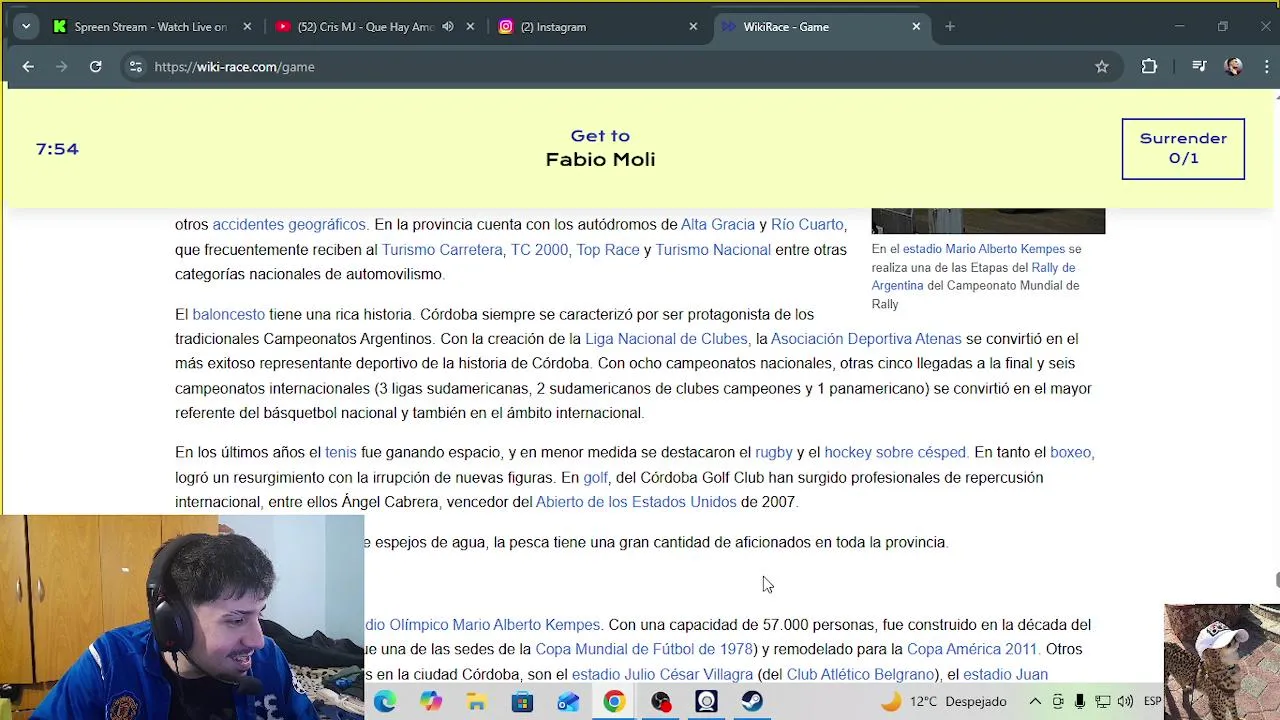The height and width of the screenshot is (720, 1280).
Task: Follow Abierto de los Estados Unidos link
Action: 636,502
